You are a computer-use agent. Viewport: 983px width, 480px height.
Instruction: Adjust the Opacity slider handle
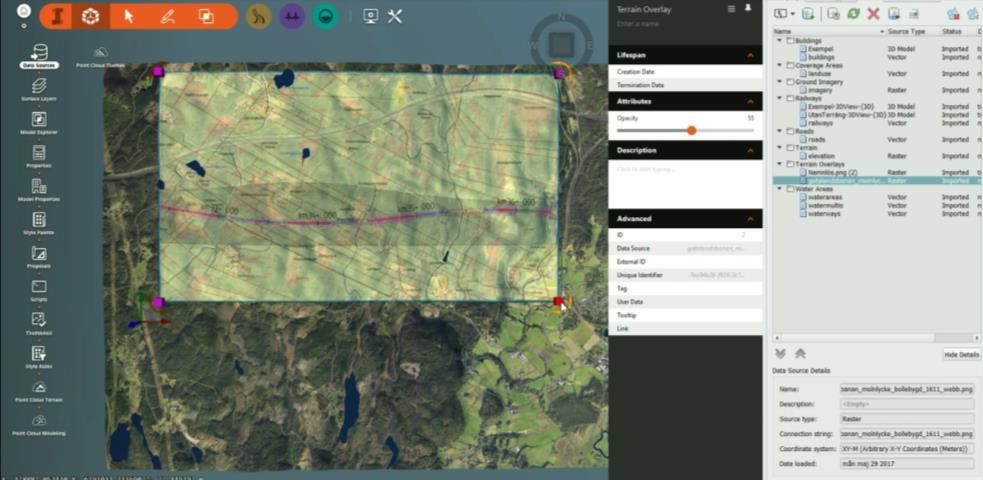(x=691, y=130)
